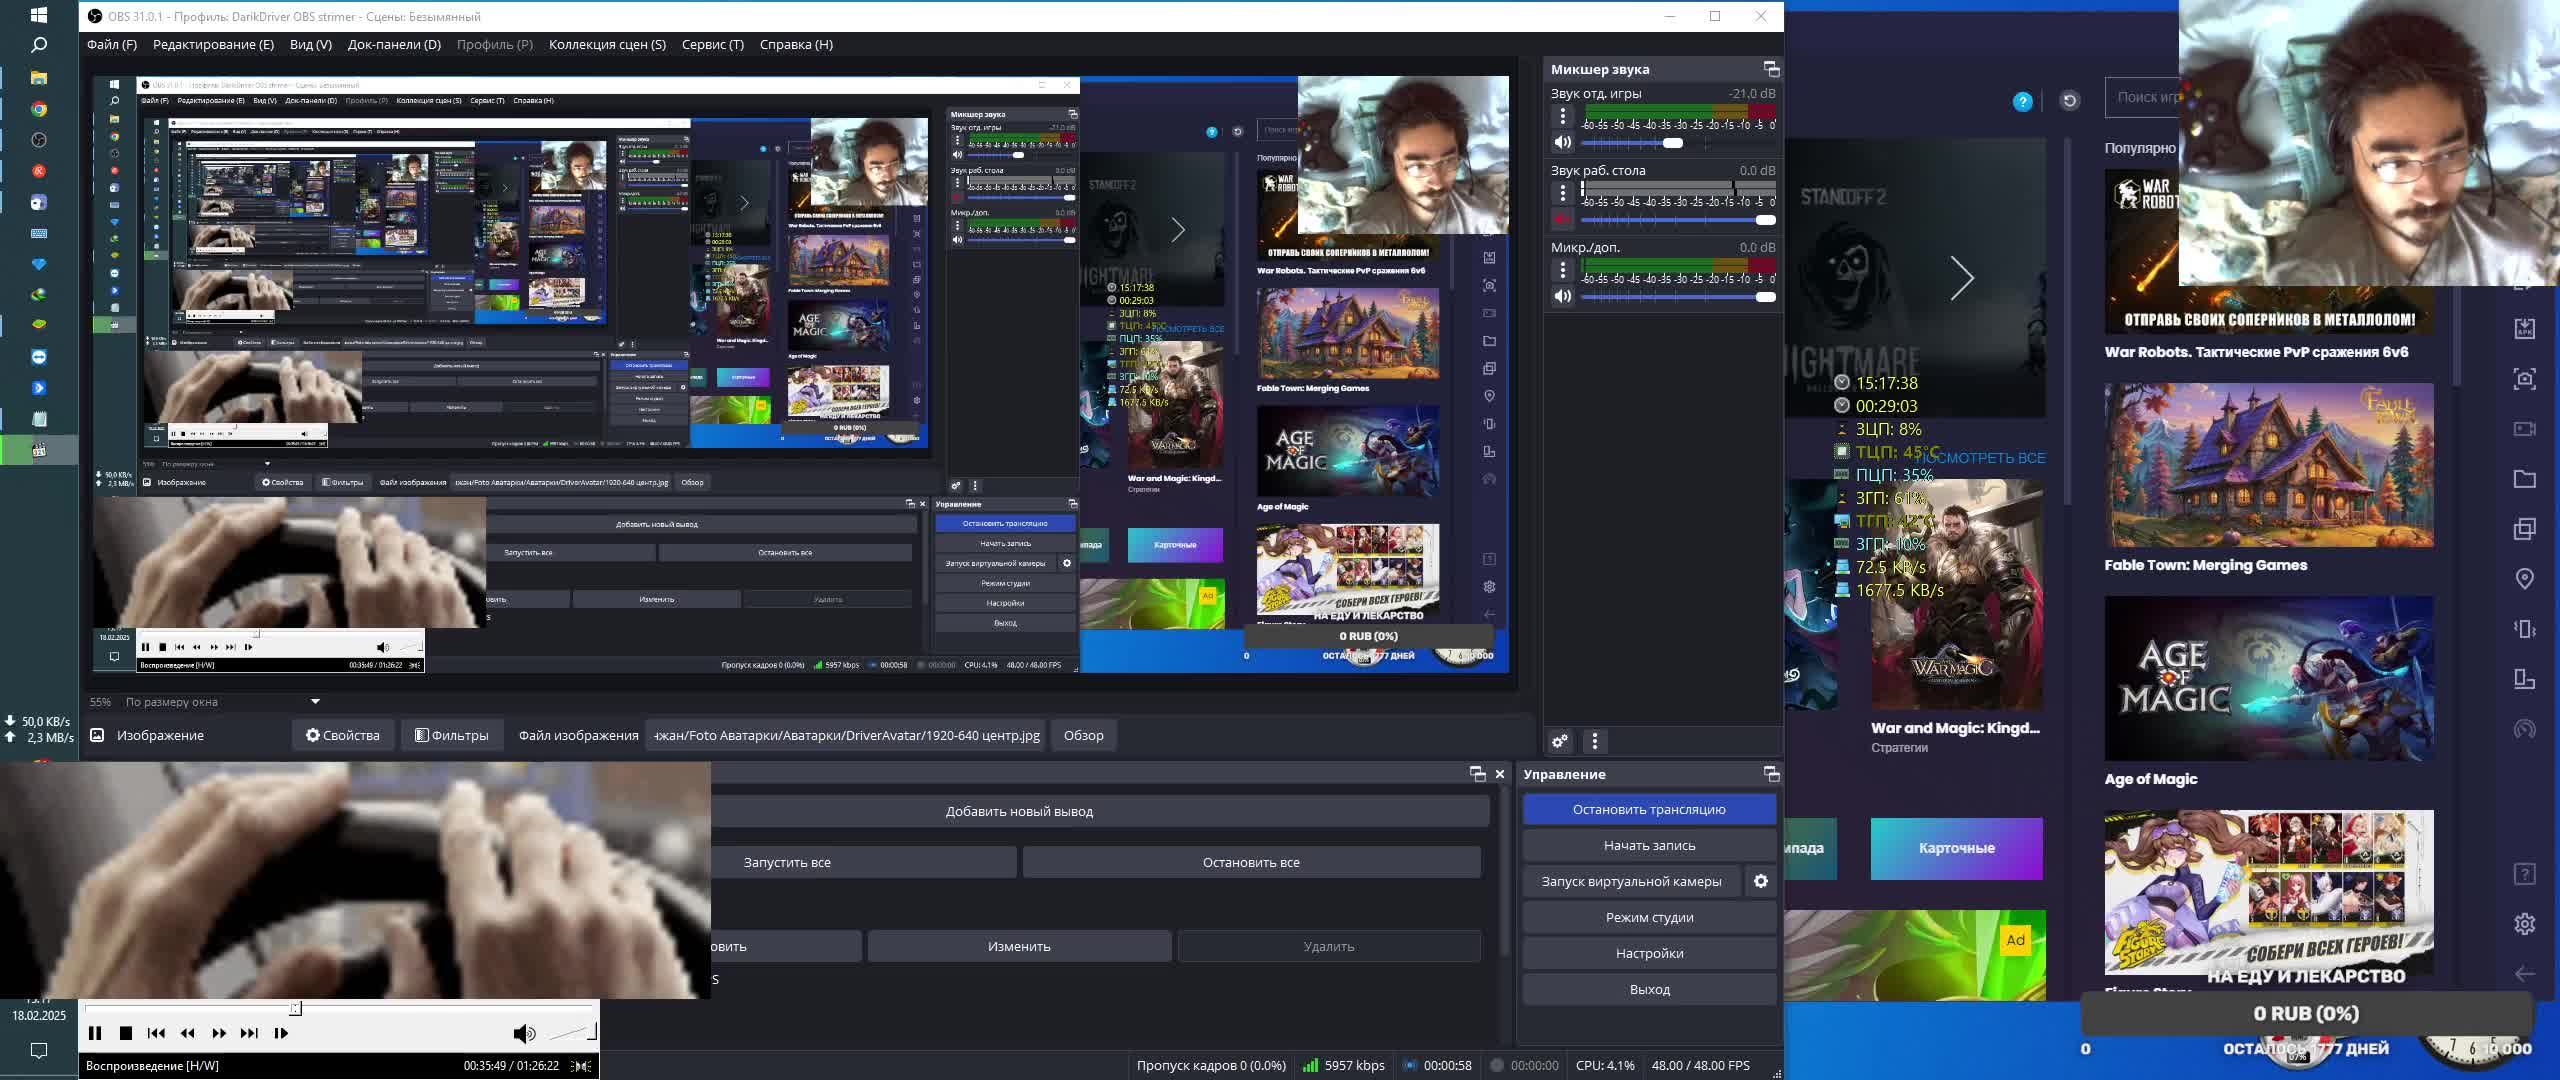Open the Фильтры source filters
Viewport: 2560px width, 1080px height.
tap(452, 735)
